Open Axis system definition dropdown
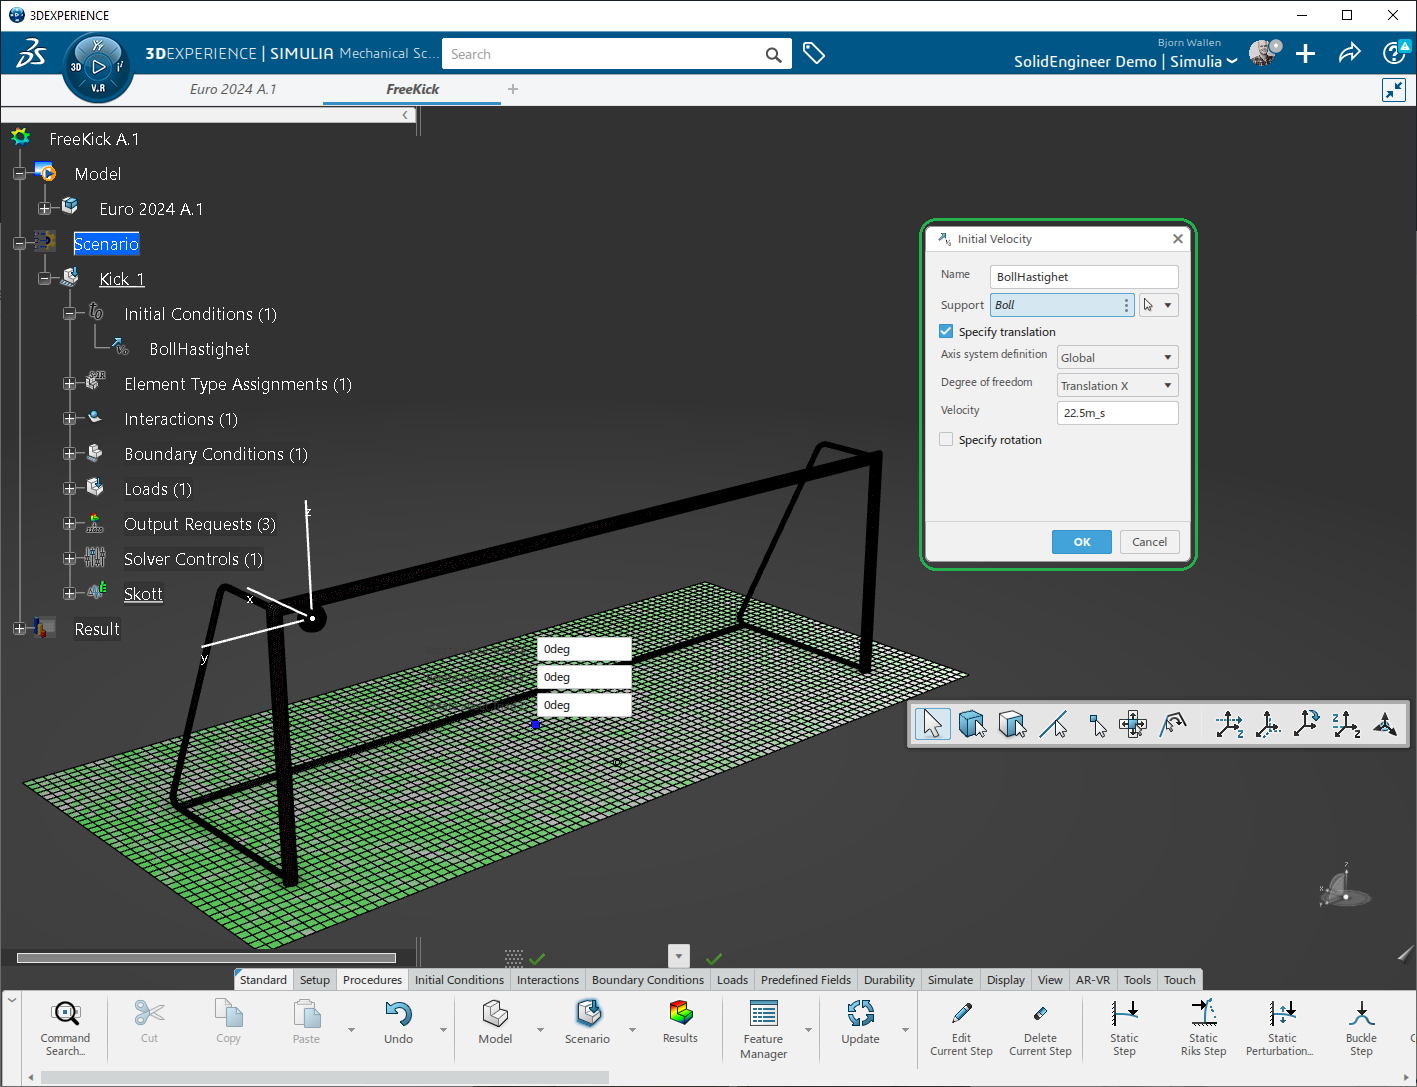Viewport: 1417px width, 1087px height. [x=1117, y=358]
